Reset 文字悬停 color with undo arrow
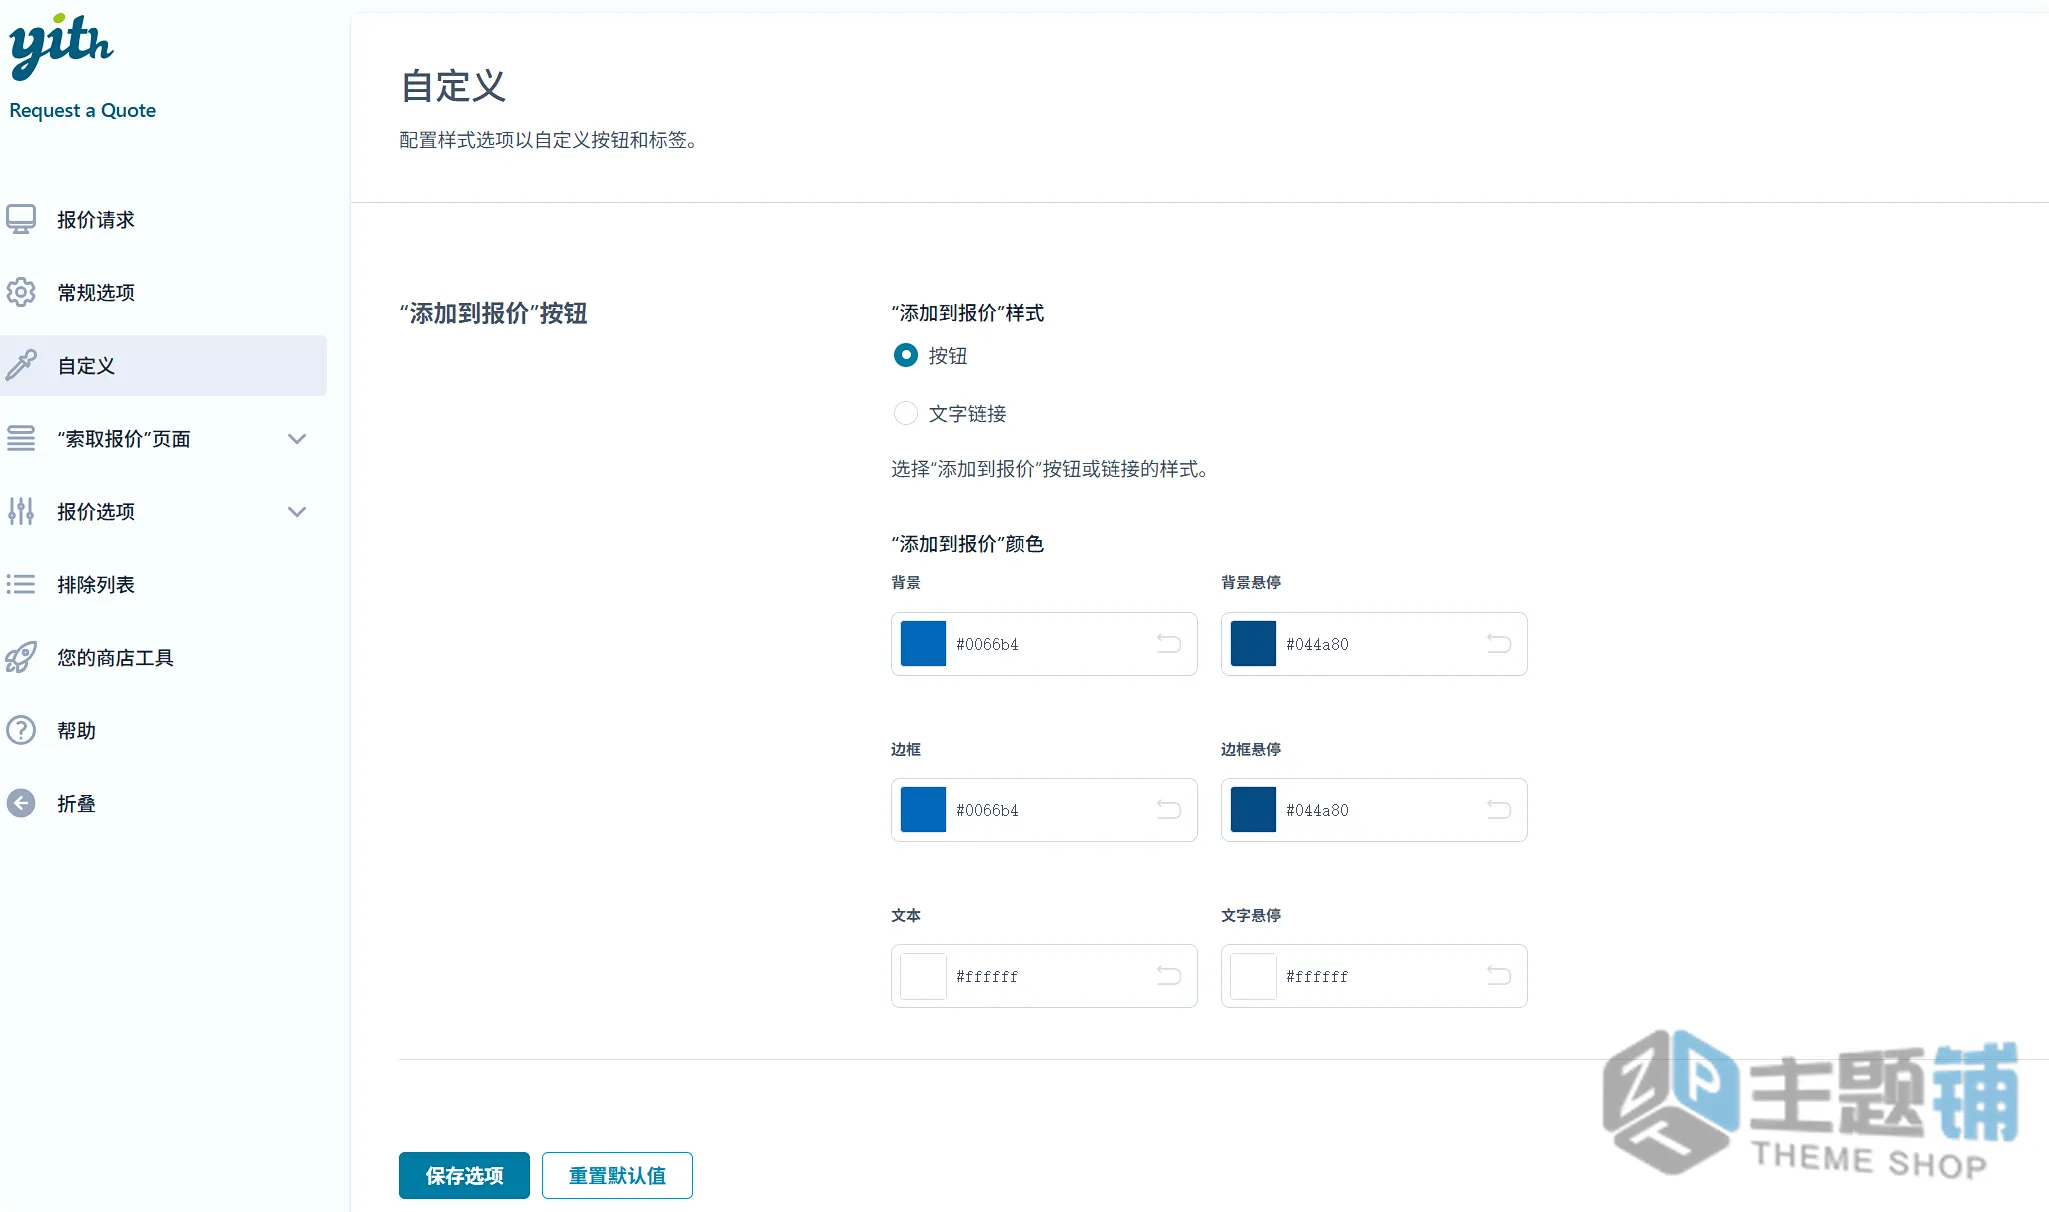 (x=1499, y=975)
